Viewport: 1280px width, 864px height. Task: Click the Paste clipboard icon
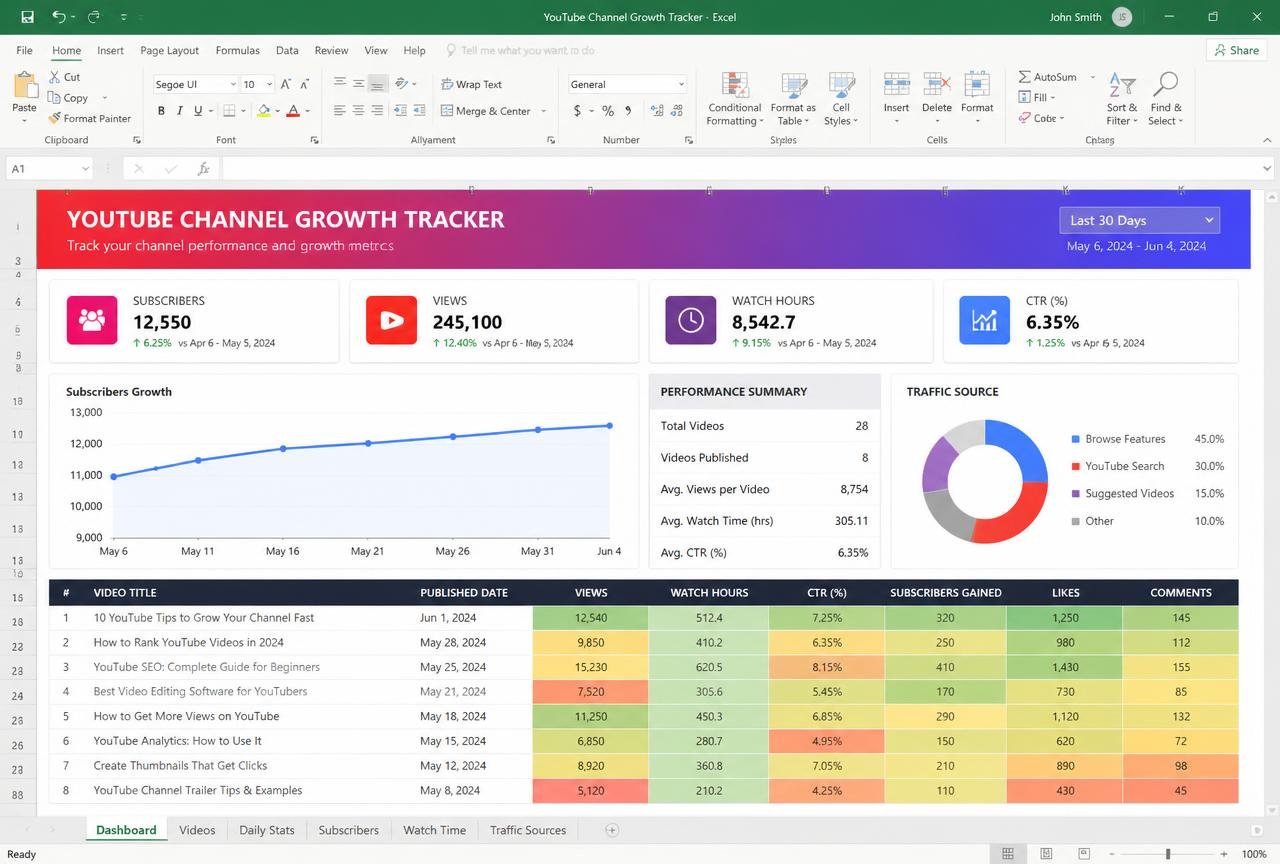point(24,85)
